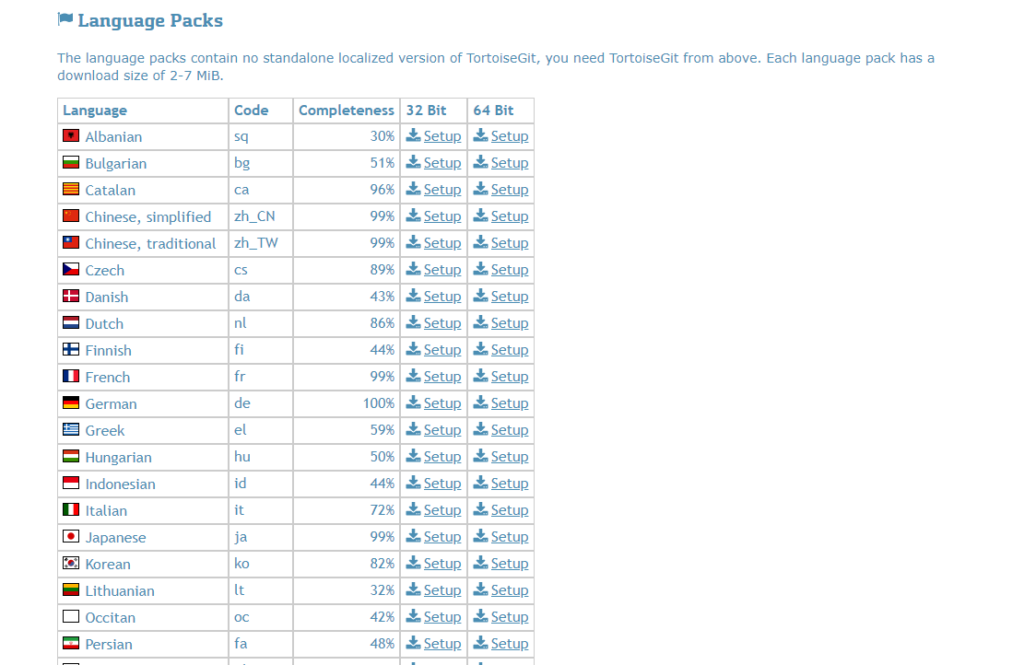This screenshot has width=1024, height=665.
Task: Click the Language Packs heading flag icon
Action: [65, 19]
